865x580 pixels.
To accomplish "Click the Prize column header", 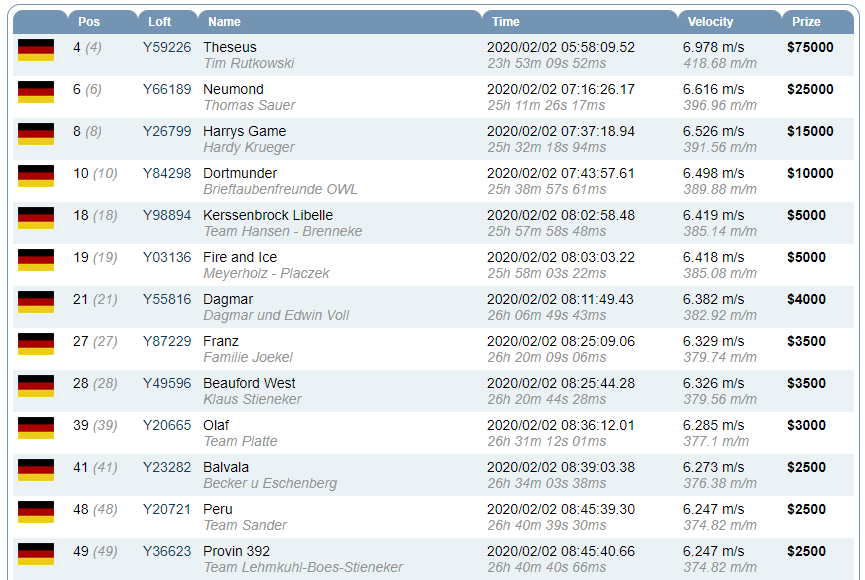I will point(806,22).
